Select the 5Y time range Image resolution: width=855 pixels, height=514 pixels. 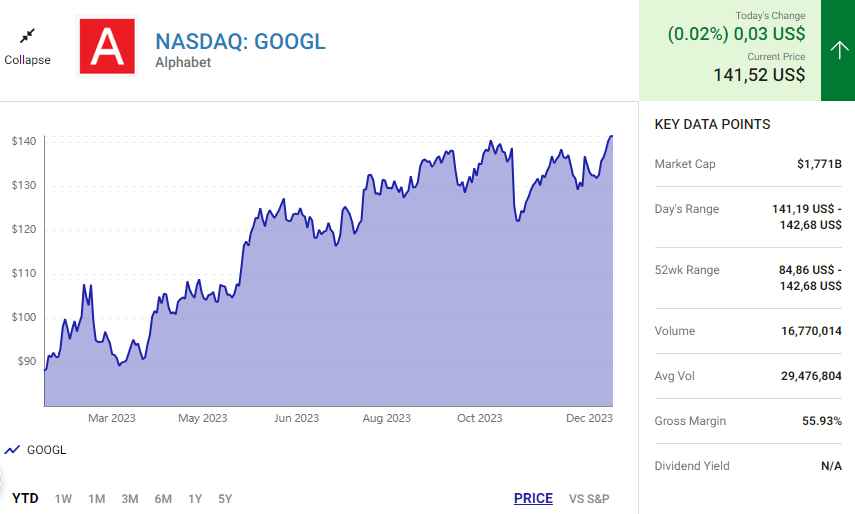(225, 498)
